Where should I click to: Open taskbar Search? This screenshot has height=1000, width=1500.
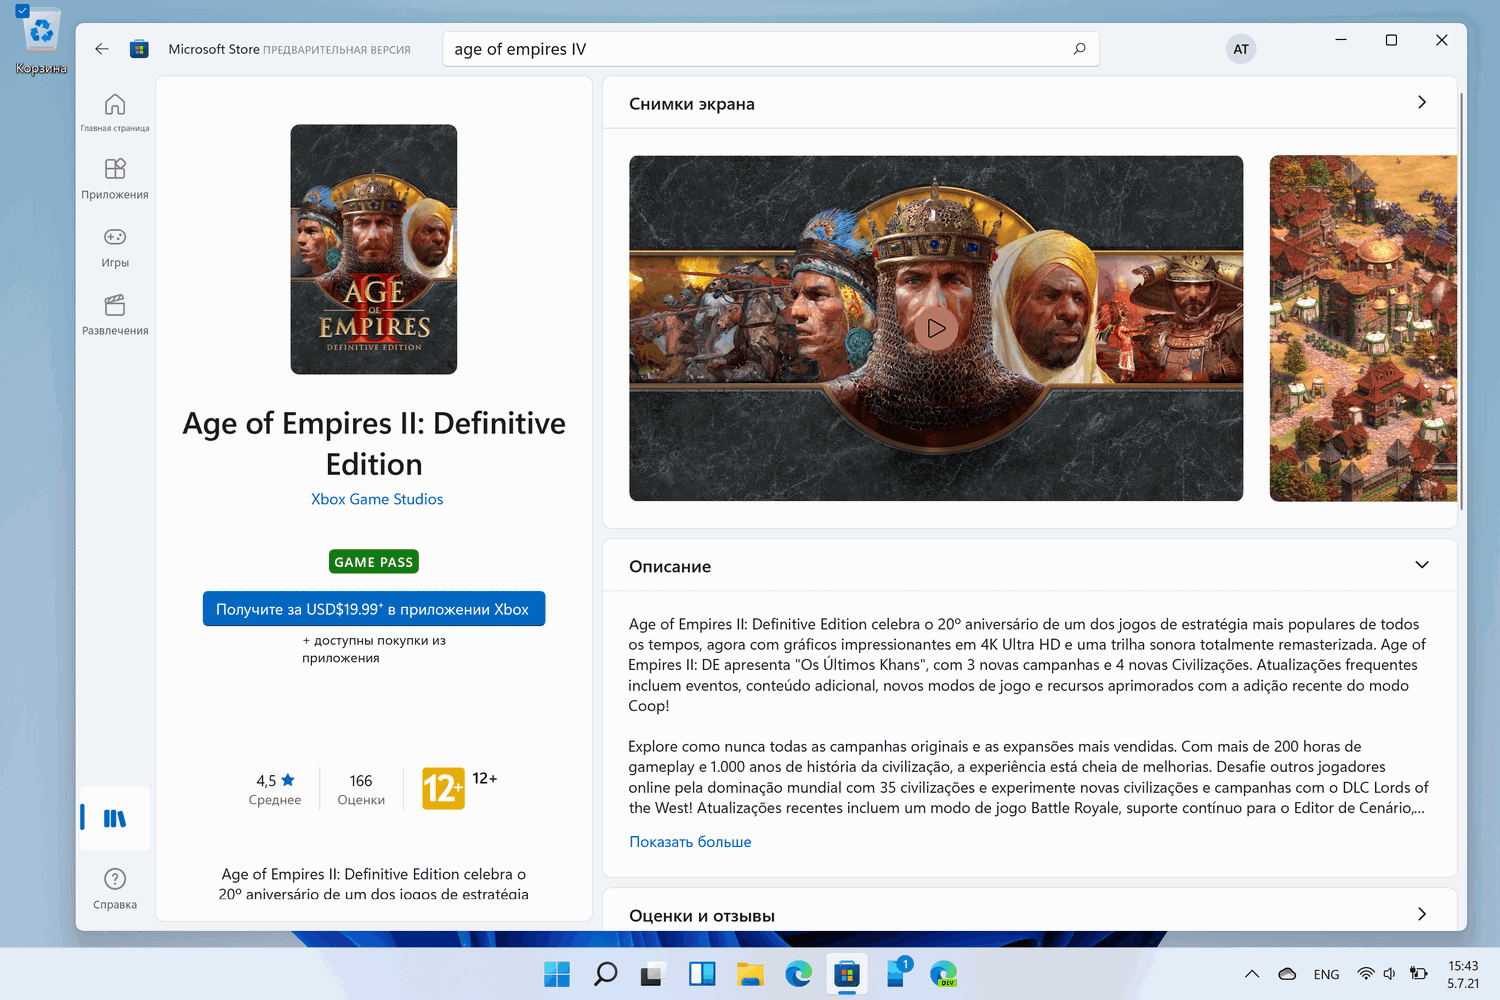click(605, 974)
